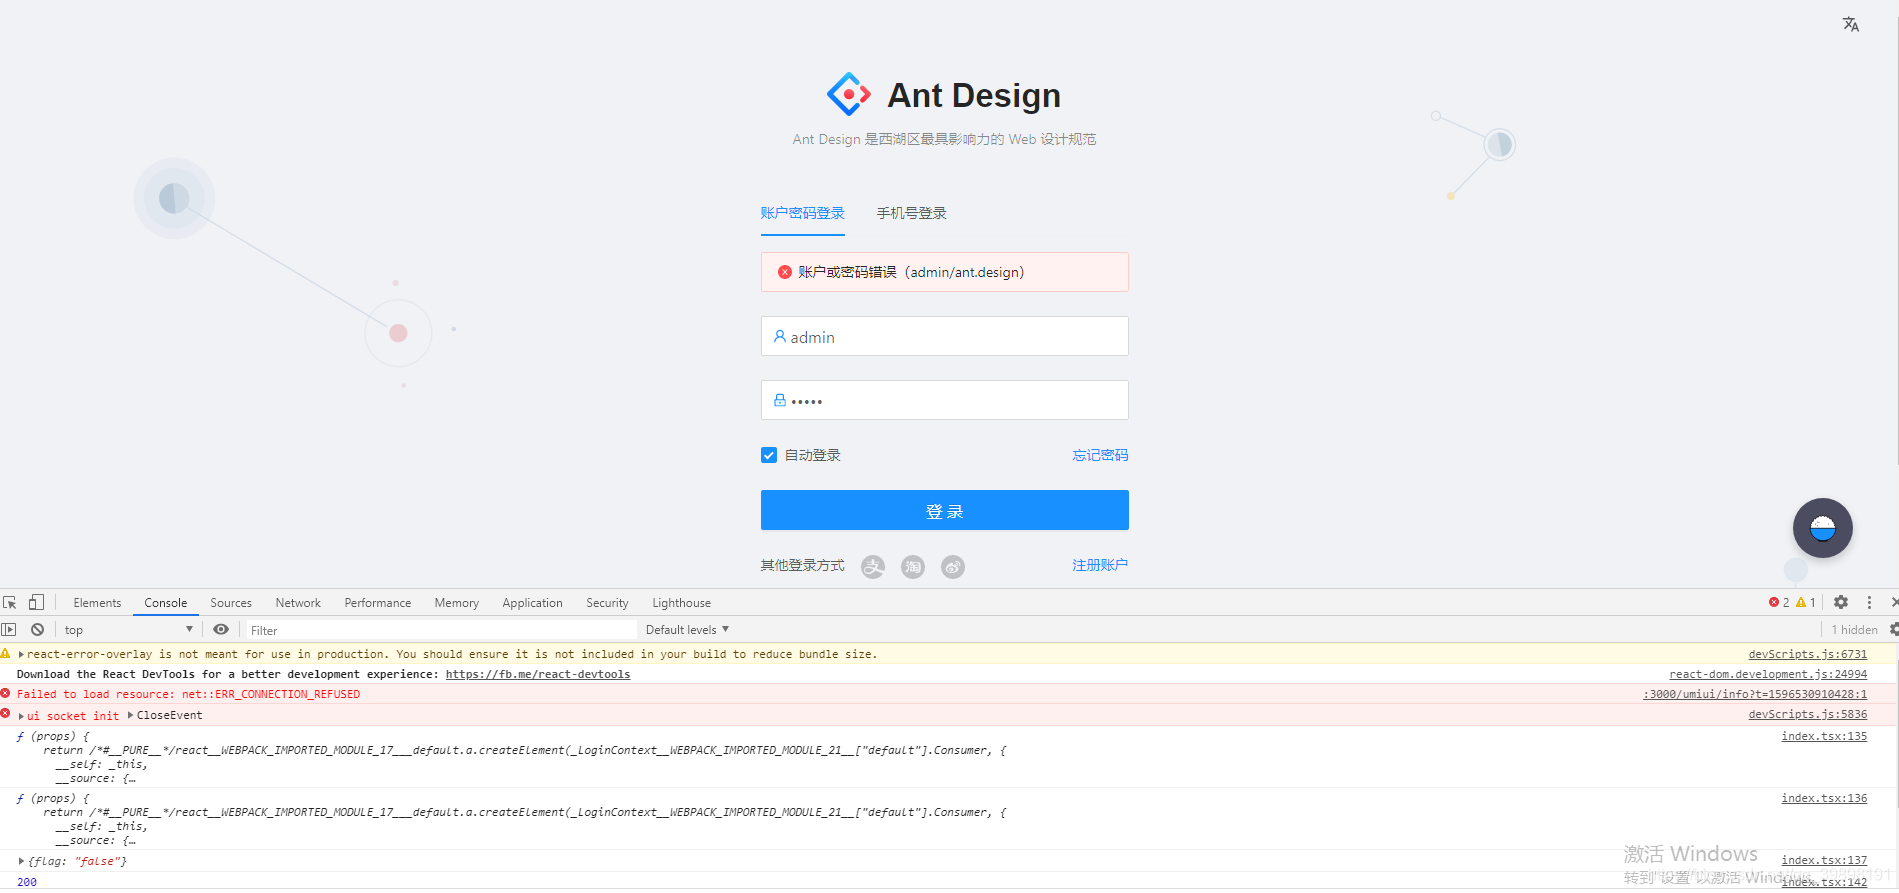This screenshot has height=893, width=1899.
Task: Open the language switcher icon
Action: (x=1851, y=24)
